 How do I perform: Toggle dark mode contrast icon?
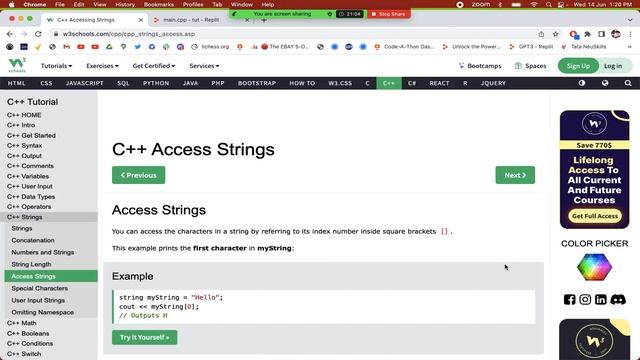582,83
